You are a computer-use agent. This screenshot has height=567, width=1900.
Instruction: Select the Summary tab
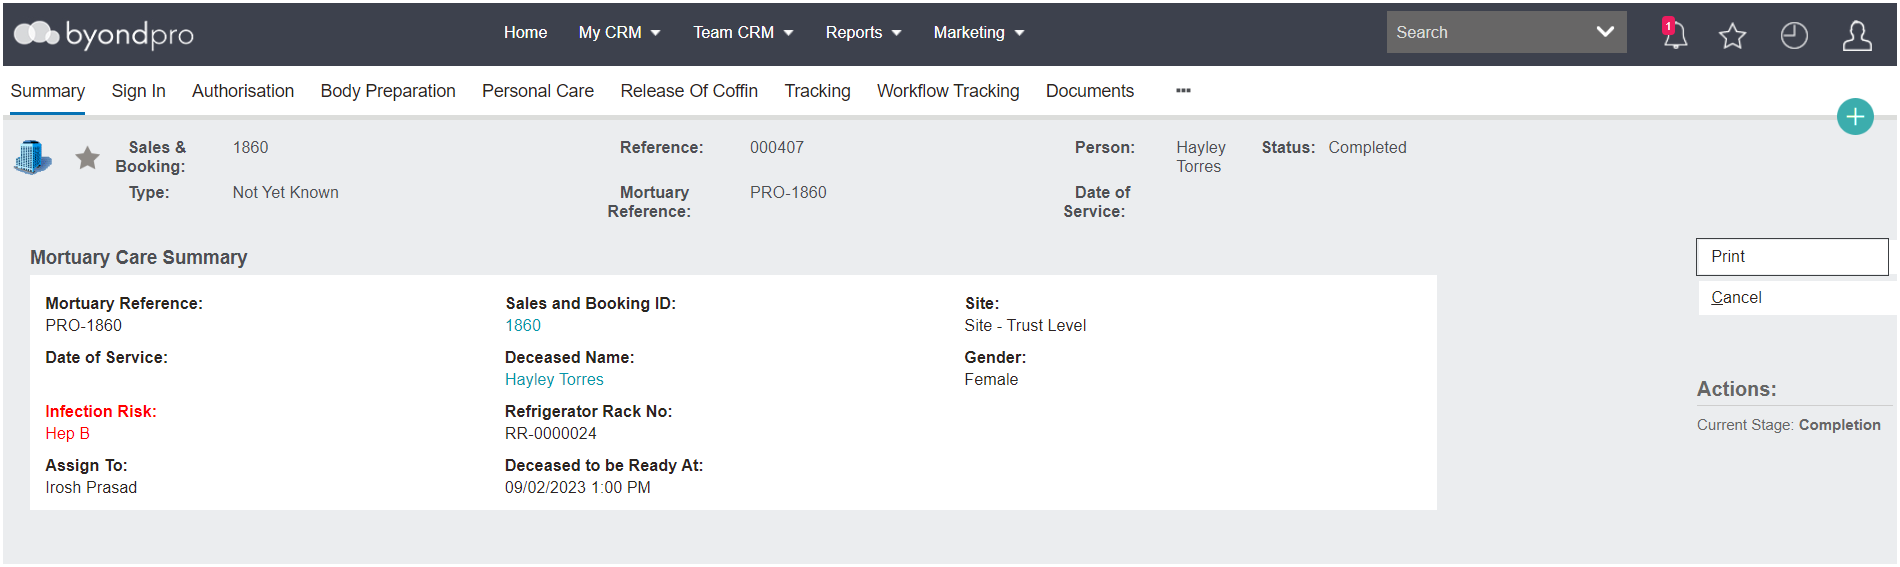pyautogui.click(x=47, y=91)
